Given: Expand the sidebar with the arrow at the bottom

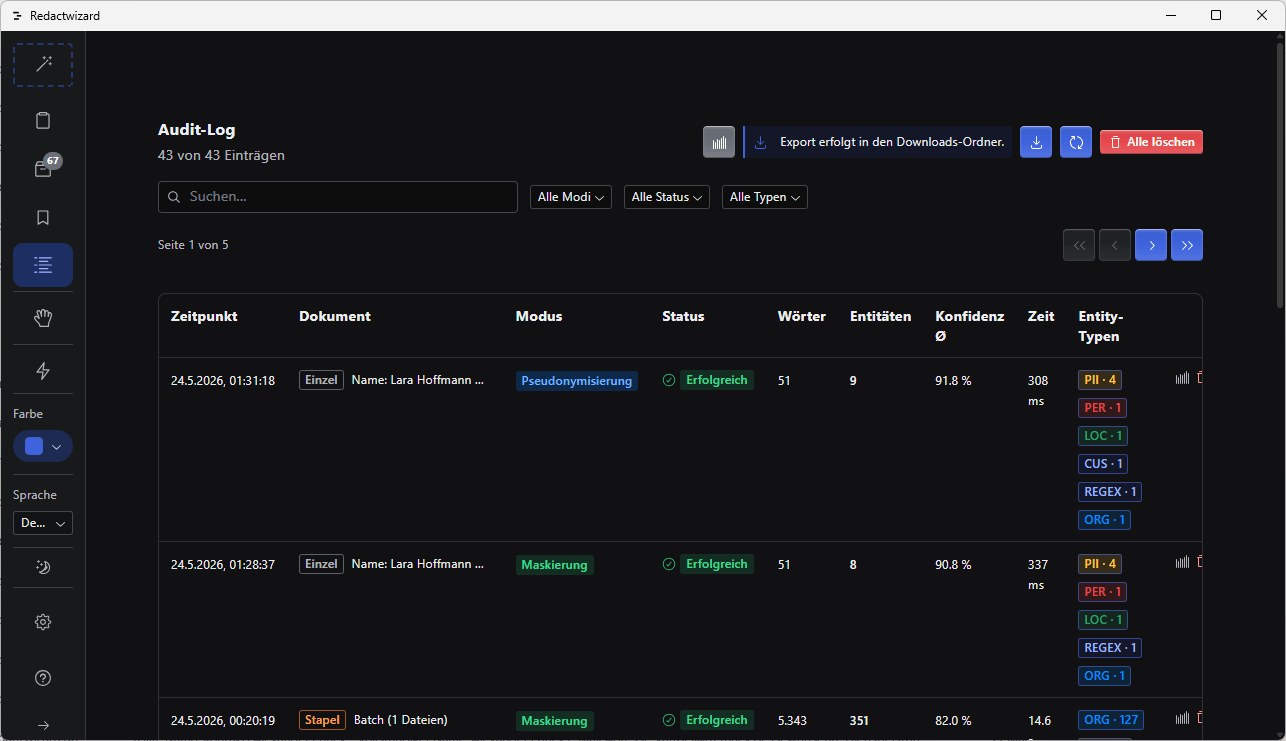Looking at the screenshot, I should point(43,725).
